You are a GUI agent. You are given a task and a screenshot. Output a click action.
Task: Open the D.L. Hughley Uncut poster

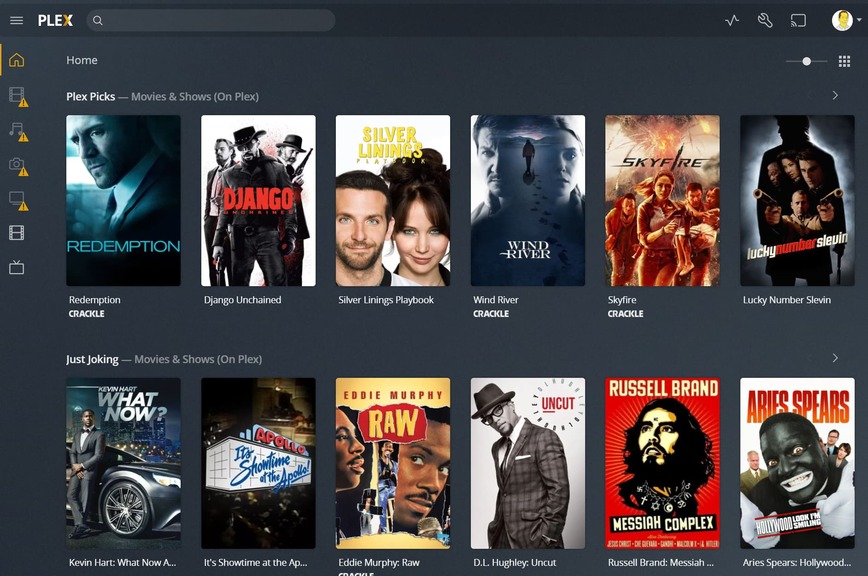528,463
